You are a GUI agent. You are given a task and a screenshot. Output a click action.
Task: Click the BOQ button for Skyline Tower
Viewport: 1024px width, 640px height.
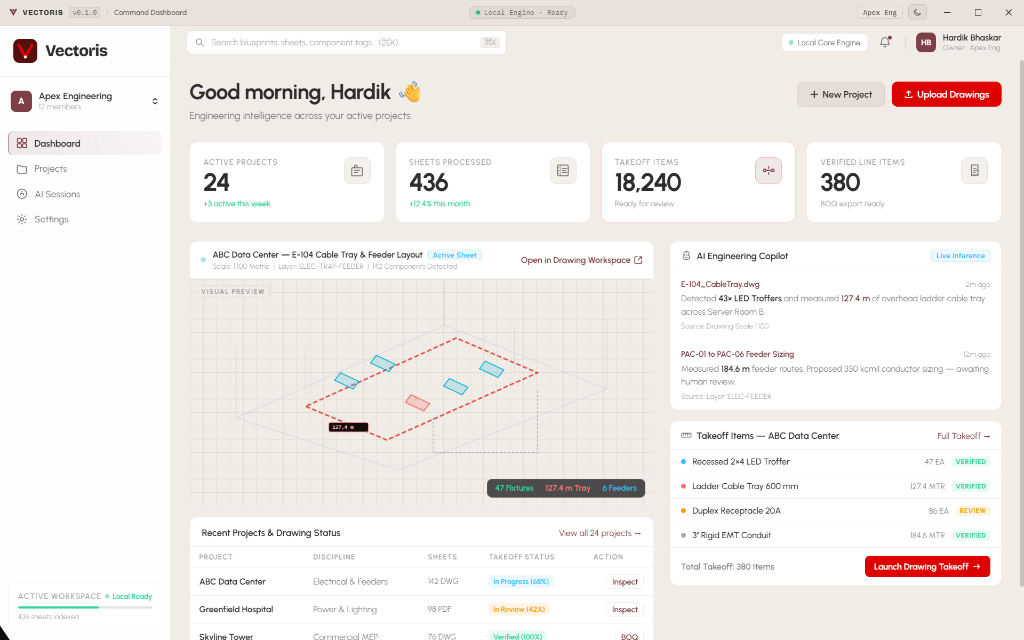click(x=630, y=637)
